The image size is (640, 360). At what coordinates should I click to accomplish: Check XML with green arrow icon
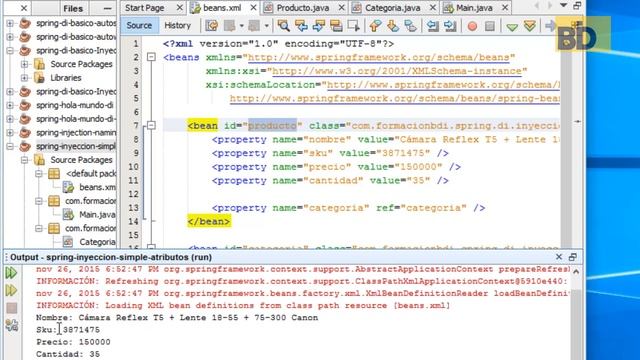(512, 27)
